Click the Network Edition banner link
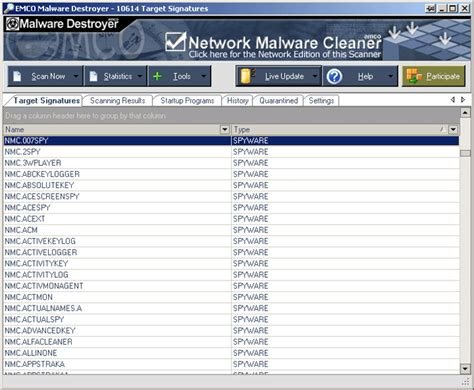The width and height of the screenshot is (474, 390). [285, 54]
